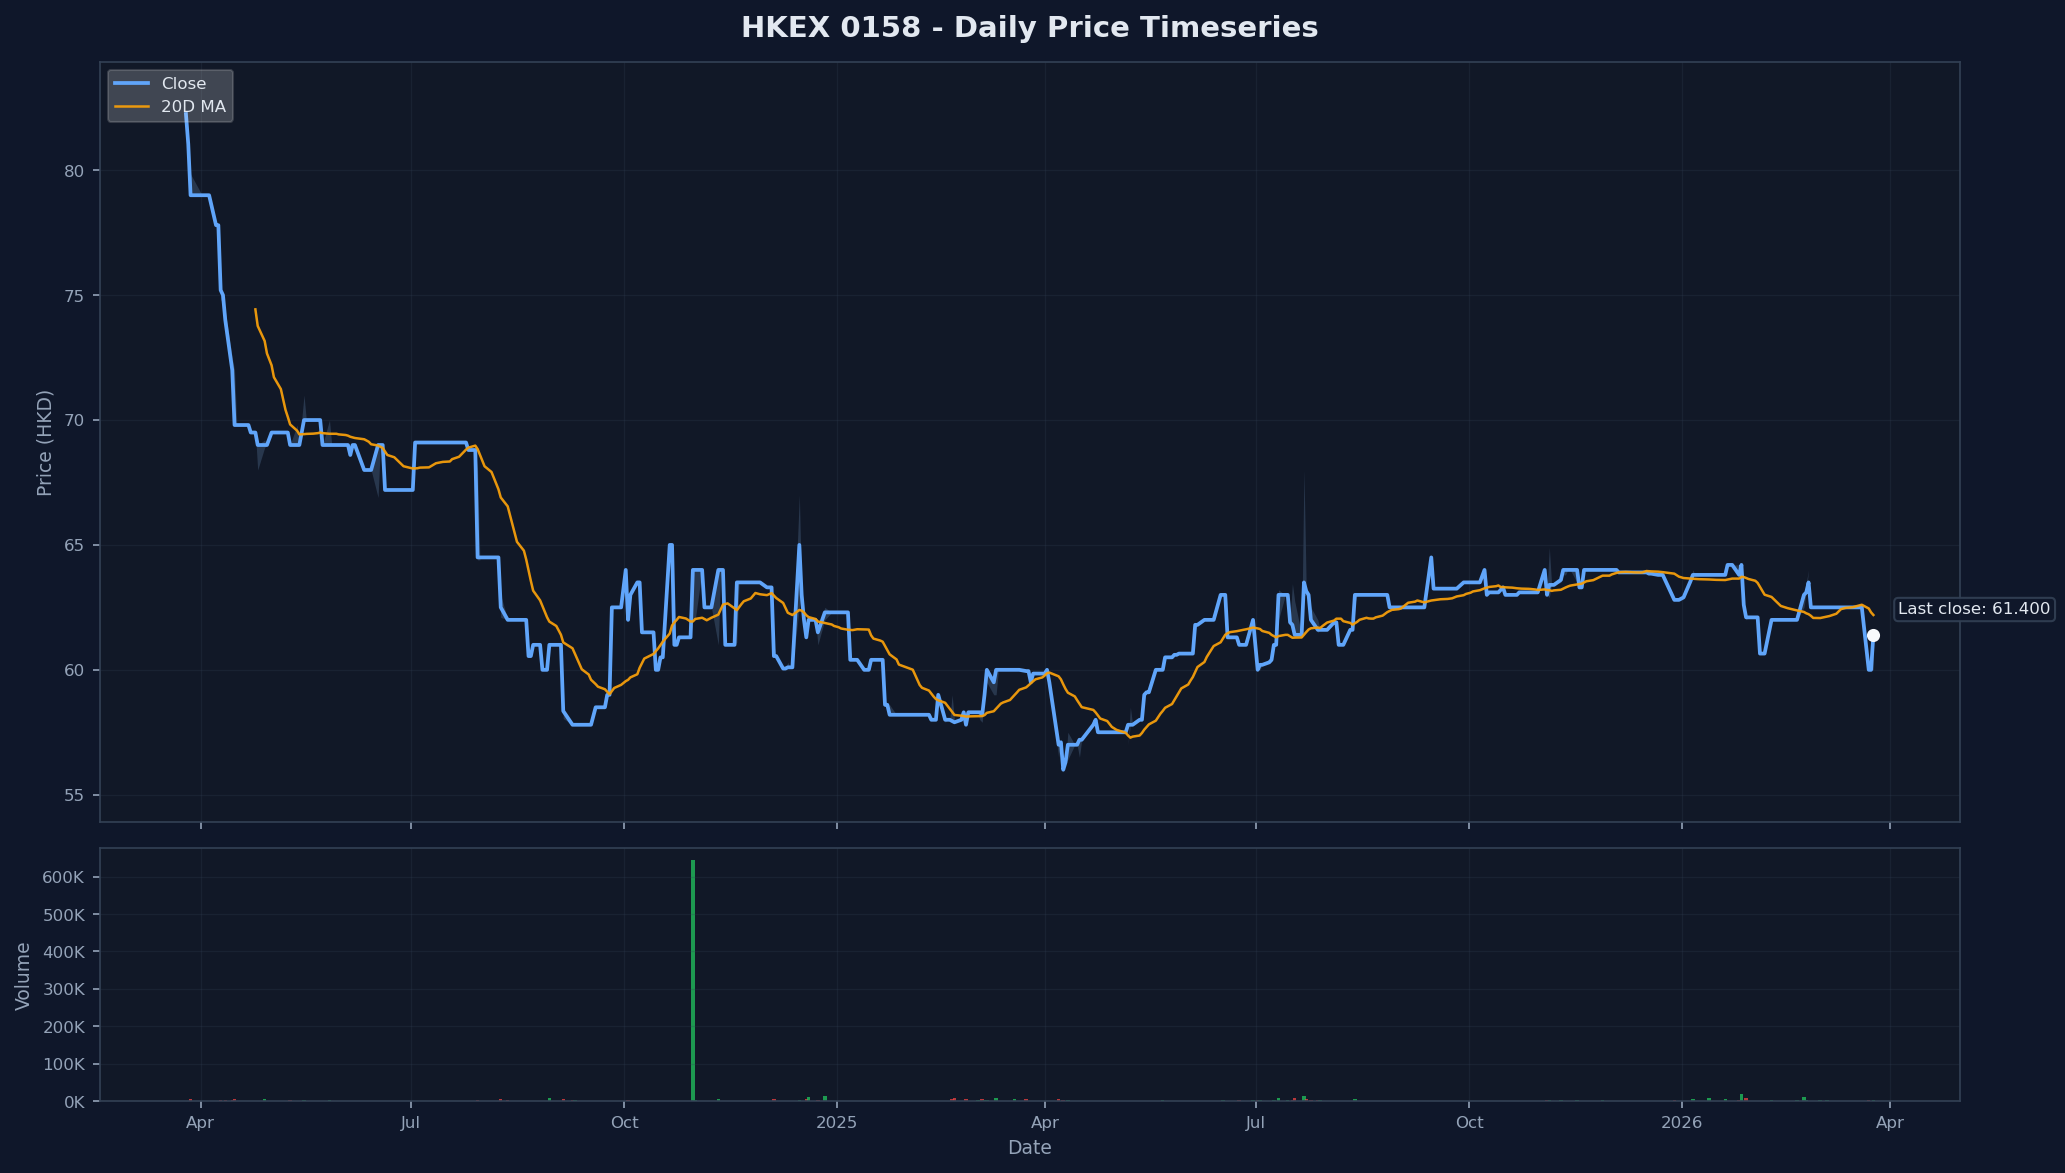Viewport: 2065px width, 1173px height.
Task: Click the 0K volume tick label
Action: [x=74, y=1102]
